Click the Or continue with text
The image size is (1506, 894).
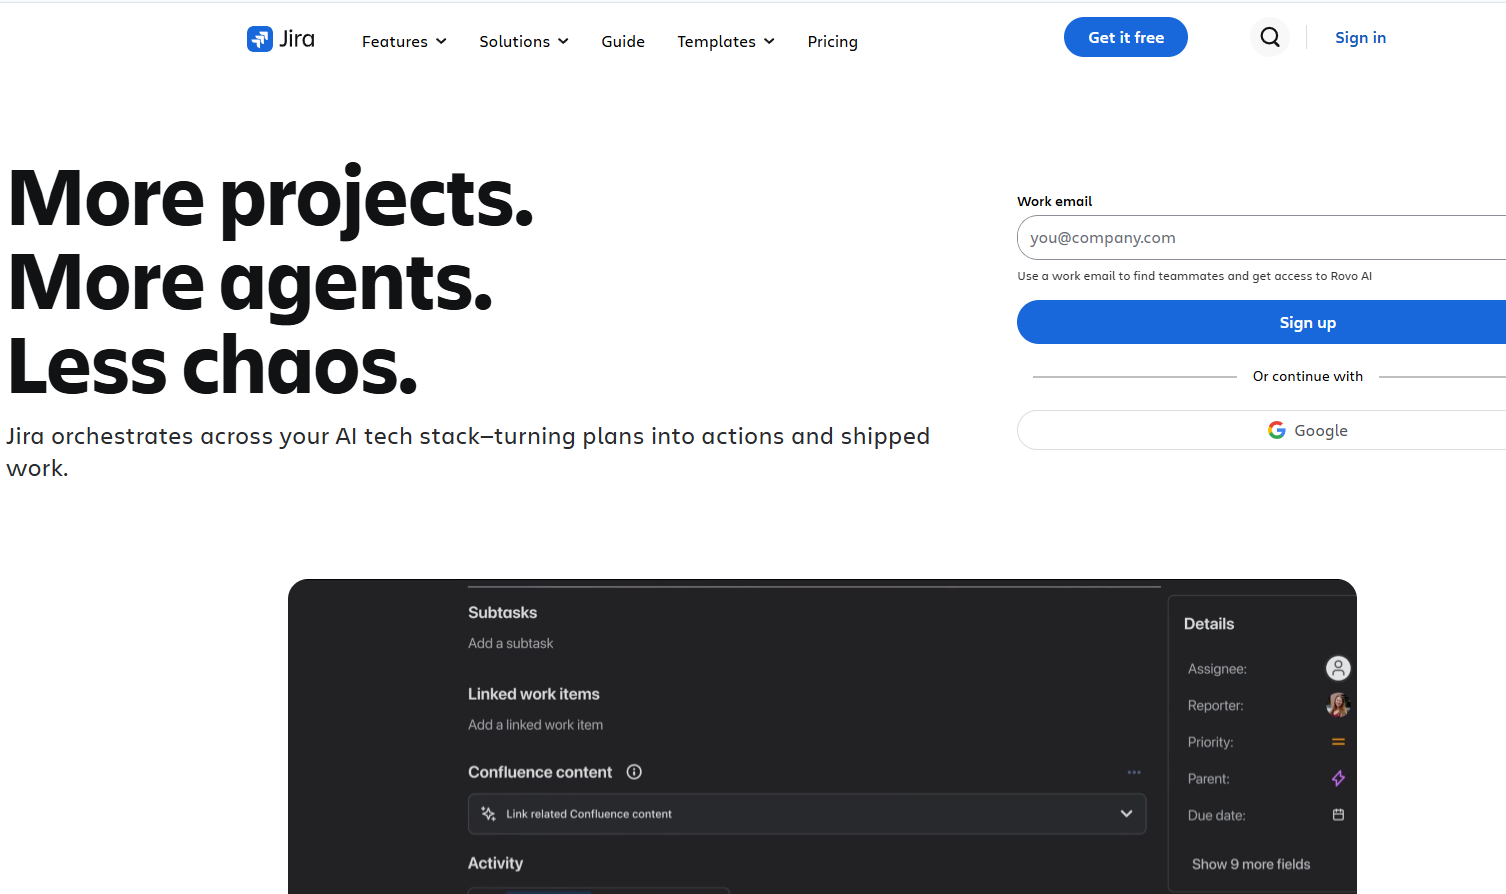point(1308,376)
